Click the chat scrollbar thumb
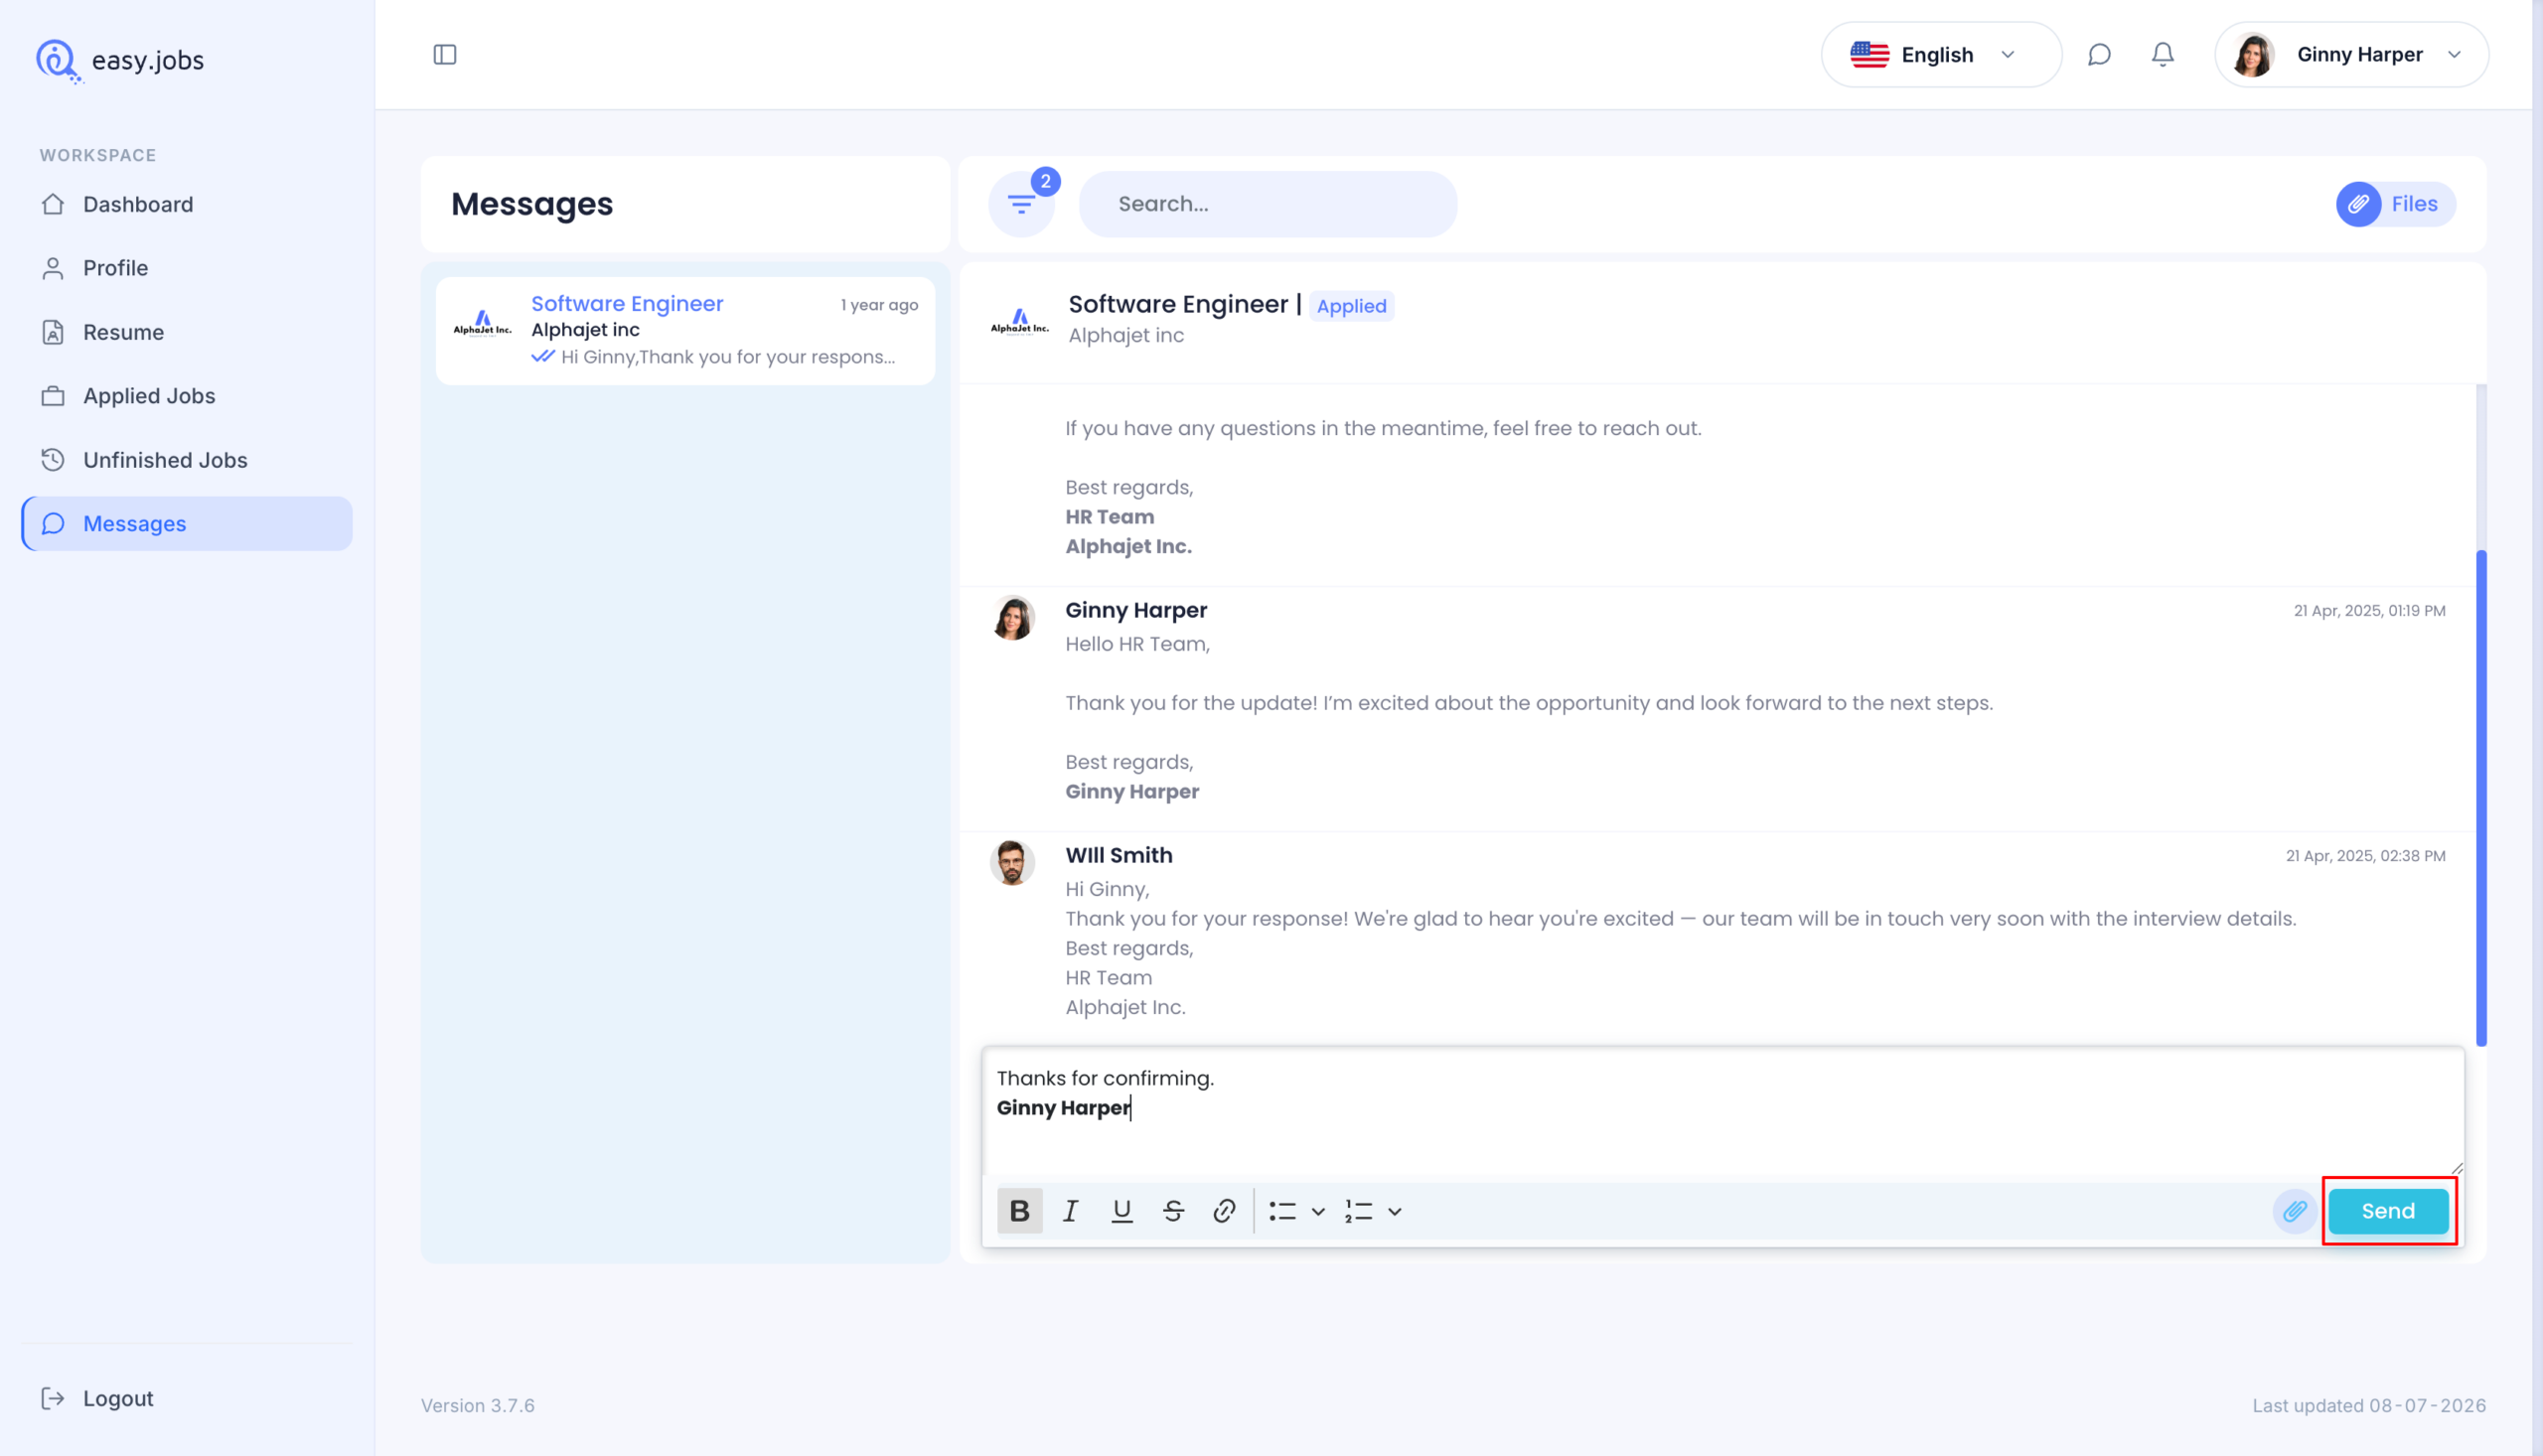The image size is (2543, 1456). [x=2481, y=798]
